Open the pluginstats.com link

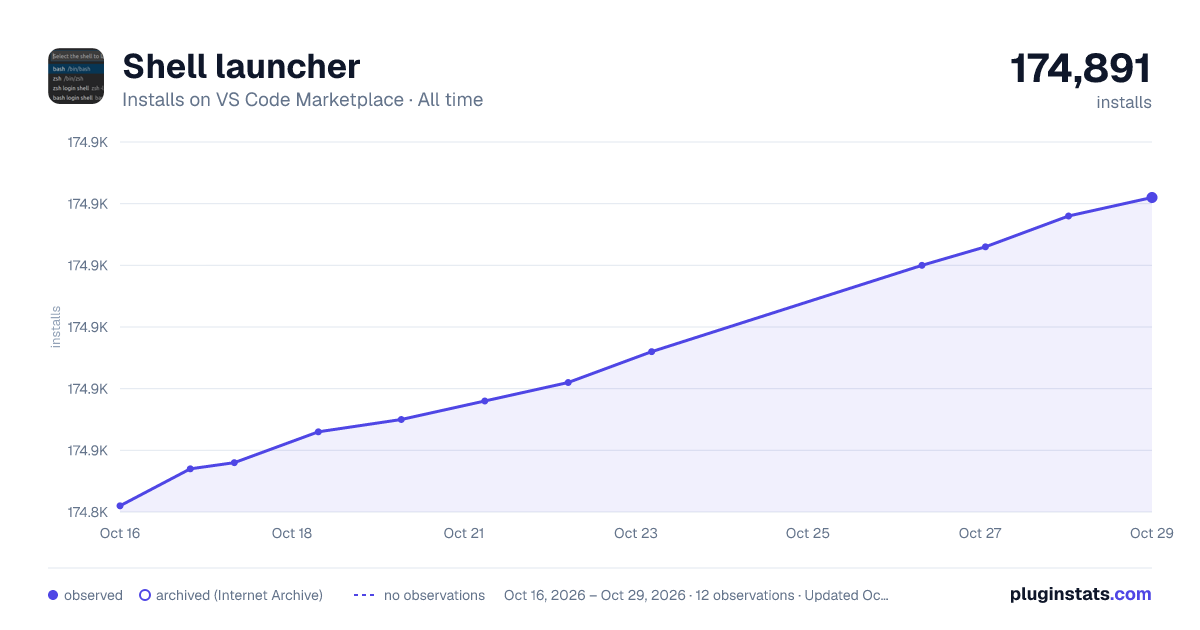tap(1081, 594)
